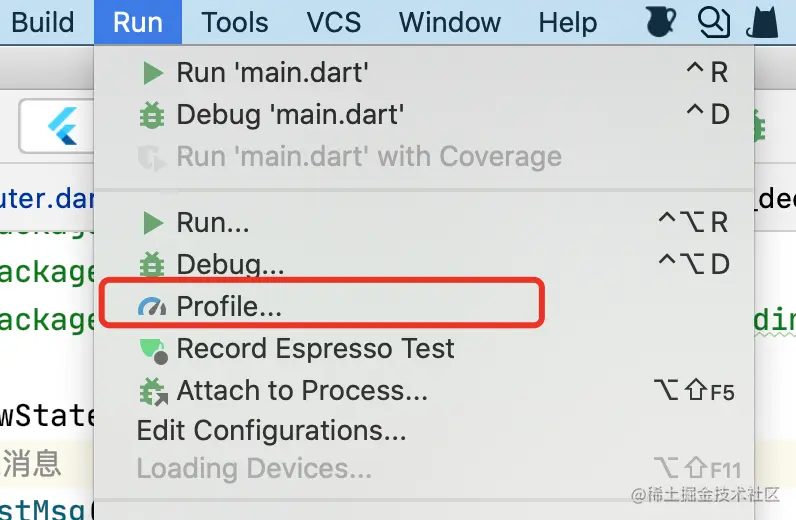Open the Build menu
This screenshot has width=796, height=520.
click(x=43, y=22)
